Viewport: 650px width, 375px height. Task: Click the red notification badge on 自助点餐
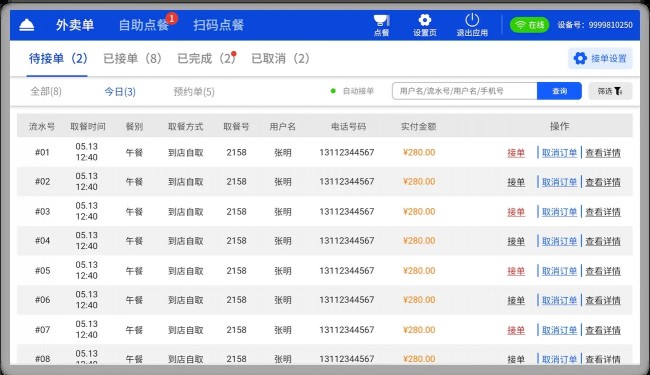tap(172, 18)
